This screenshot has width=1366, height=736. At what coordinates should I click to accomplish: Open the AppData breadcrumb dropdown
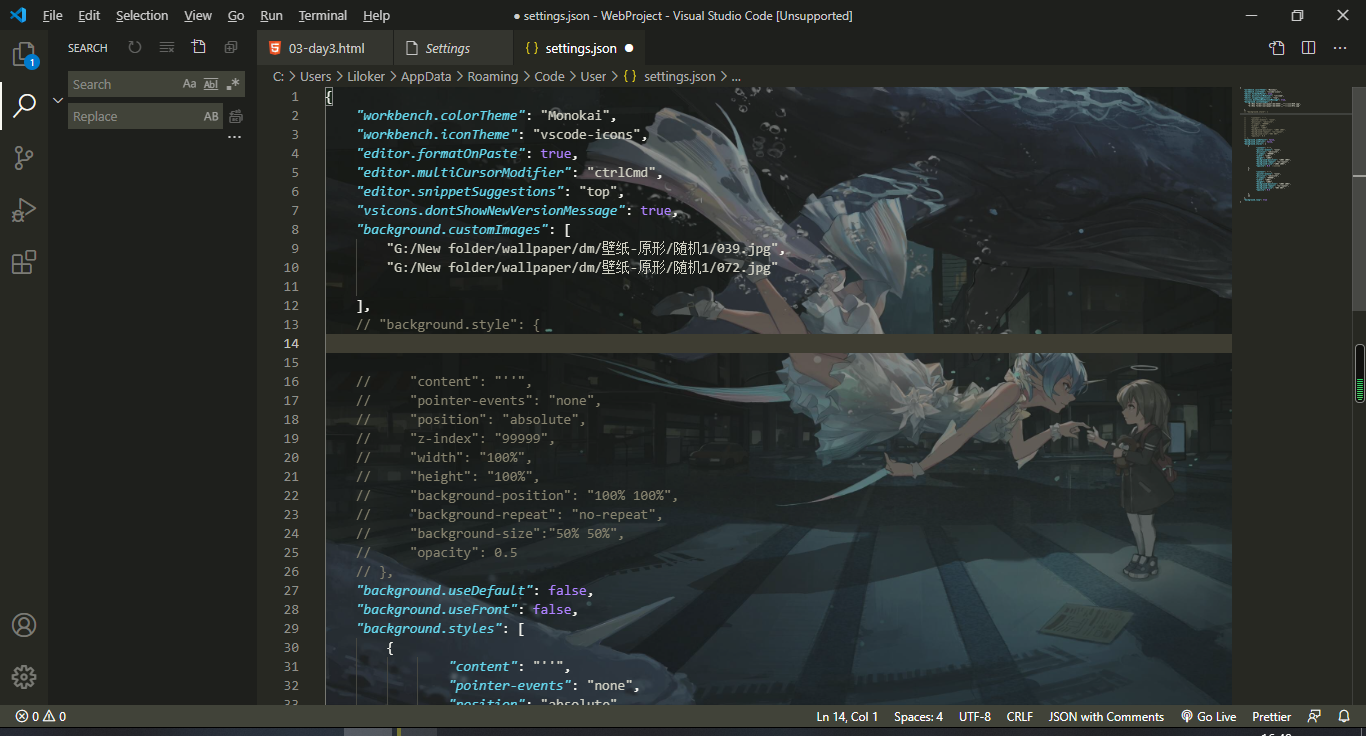tap(426, 76)
